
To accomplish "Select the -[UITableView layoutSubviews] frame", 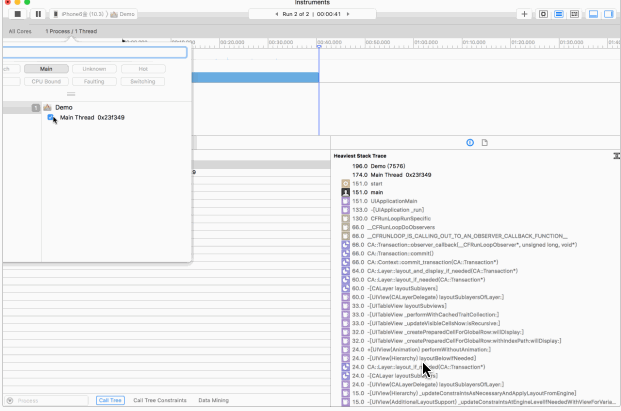I will pos(407,306).
